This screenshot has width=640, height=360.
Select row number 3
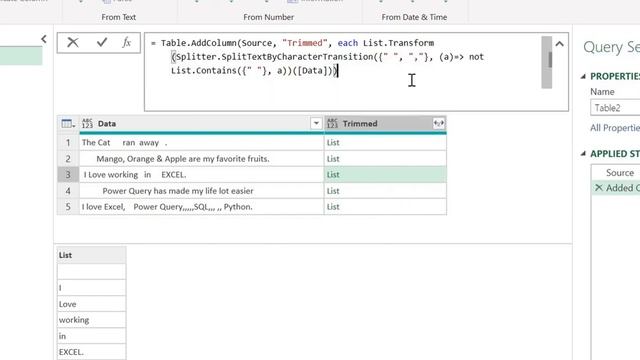[68, 175]
